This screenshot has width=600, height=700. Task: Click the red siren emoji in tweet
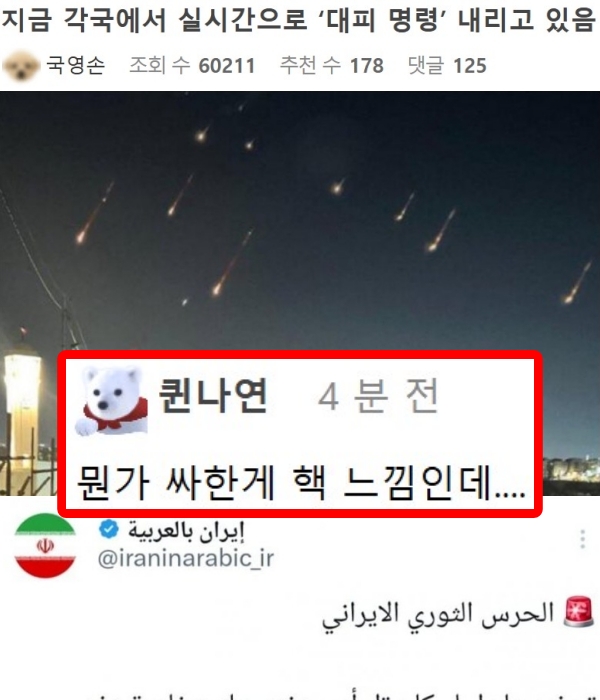(x=579, y=612)
